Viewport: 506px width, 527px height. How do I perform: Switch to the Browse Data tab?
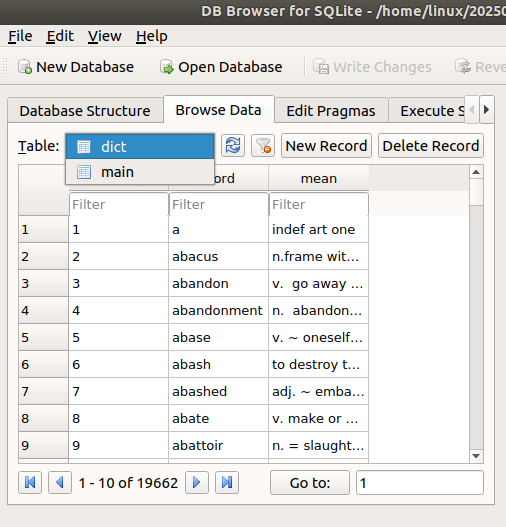[x=218, y=110]
